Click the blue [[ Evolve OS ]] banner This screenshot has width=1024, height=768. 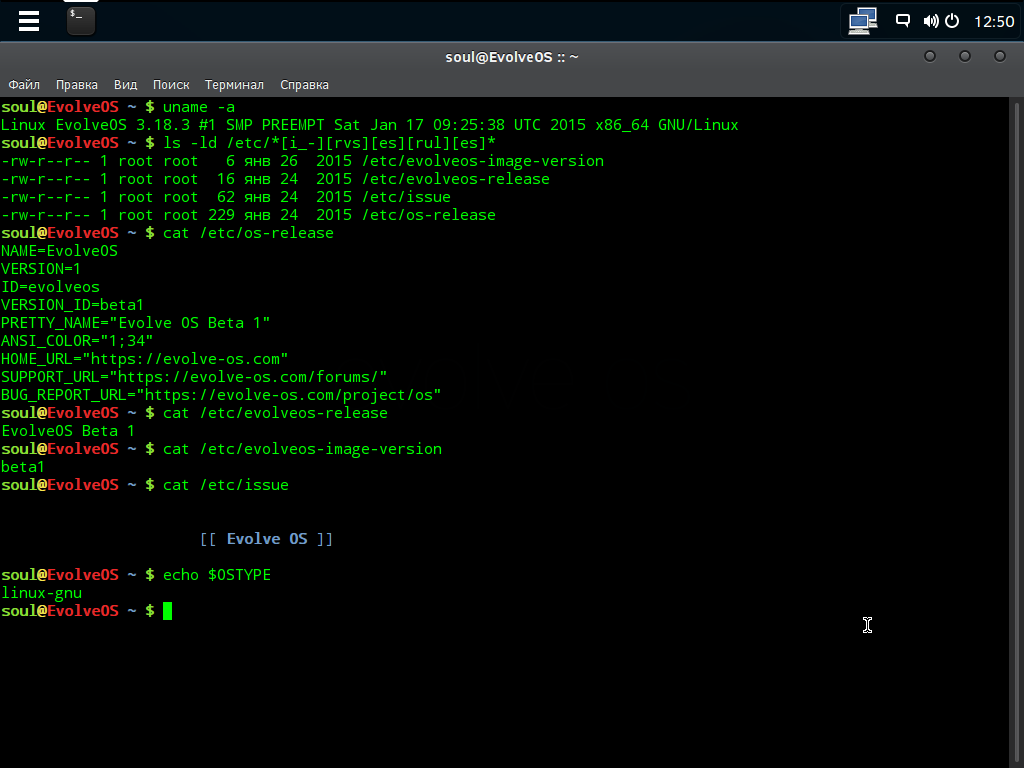pyautogui.click(x=266, y=539)
